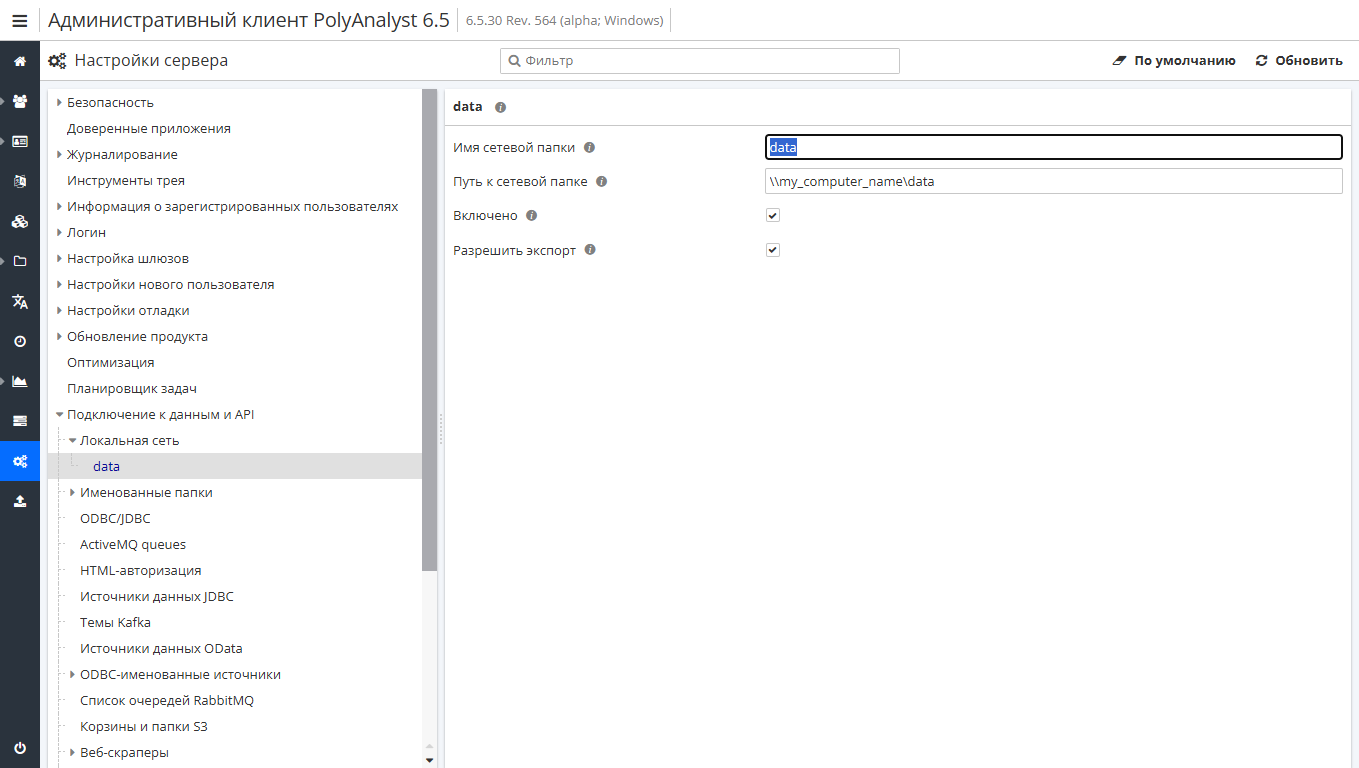Image resolution: width=1359 pixels, height=768 pixels.
Task: Click the По умолчанию button
Action: coord(1174,61)
